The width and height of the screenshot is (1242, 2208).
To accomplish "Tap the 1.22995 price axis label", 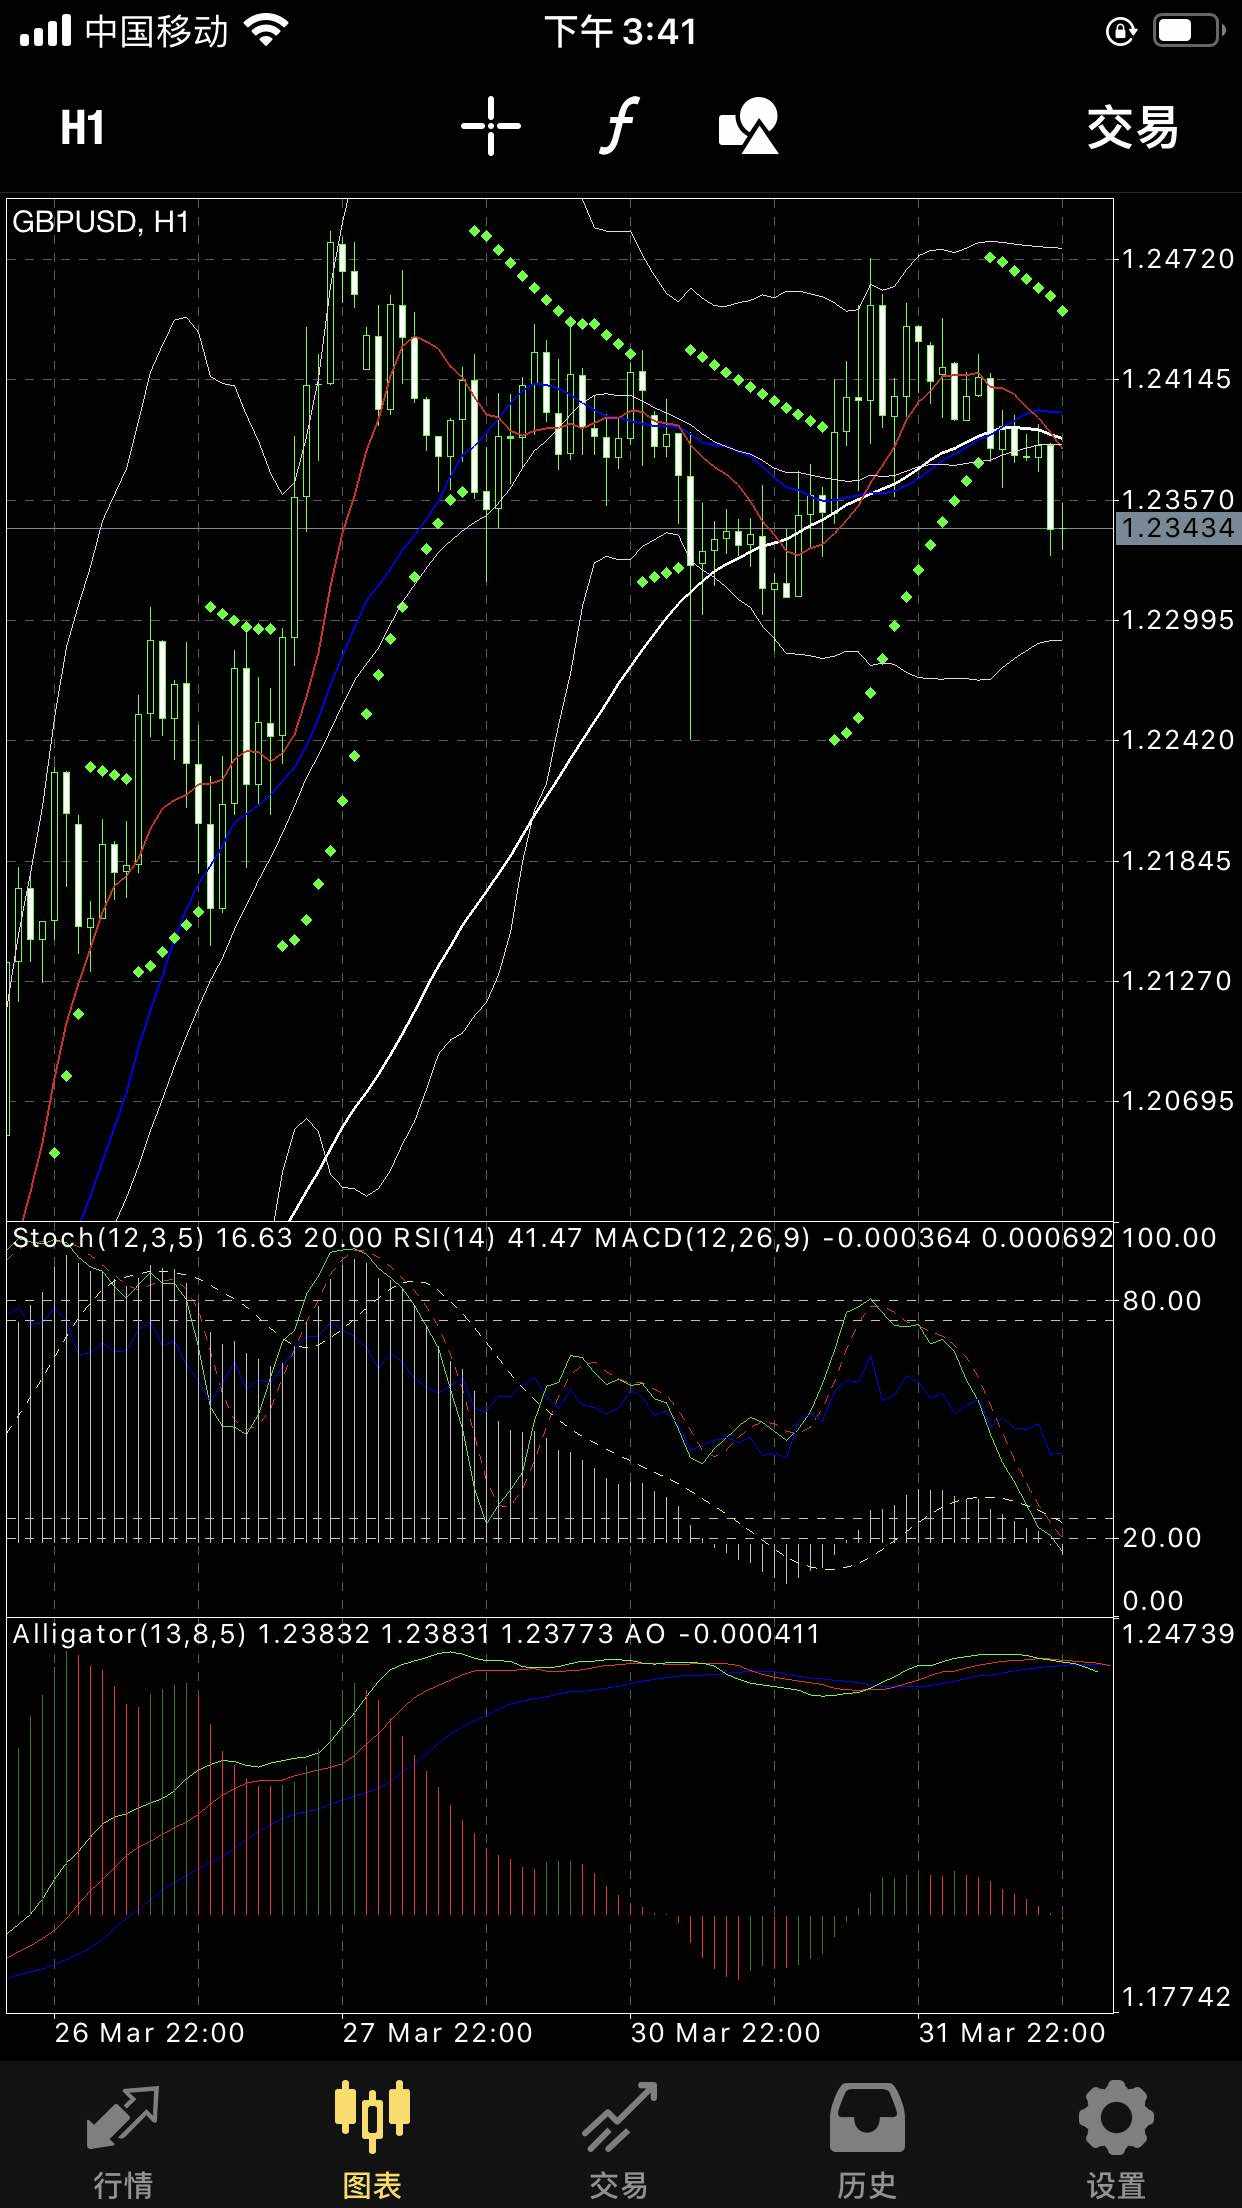I will pos(1178,620).
